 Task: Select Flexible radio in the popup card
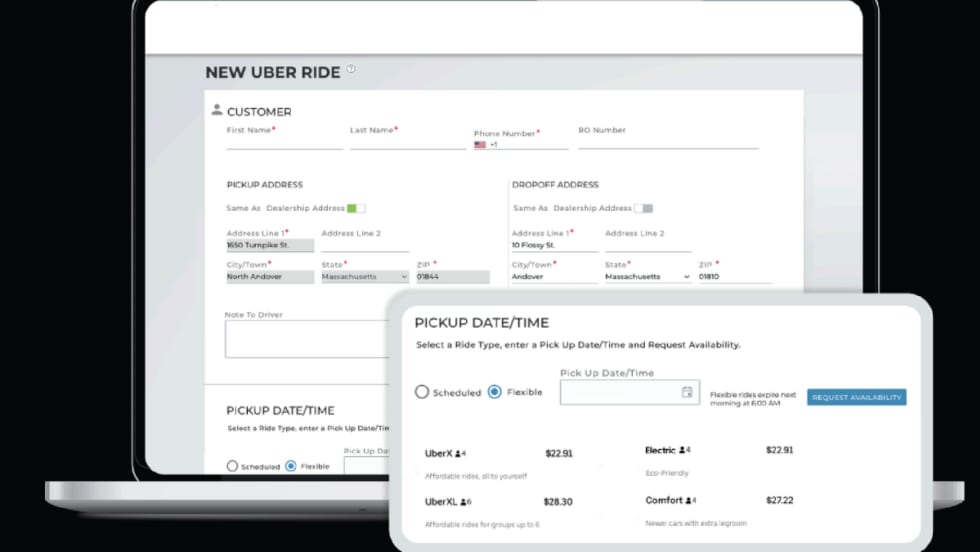(494, 392)
